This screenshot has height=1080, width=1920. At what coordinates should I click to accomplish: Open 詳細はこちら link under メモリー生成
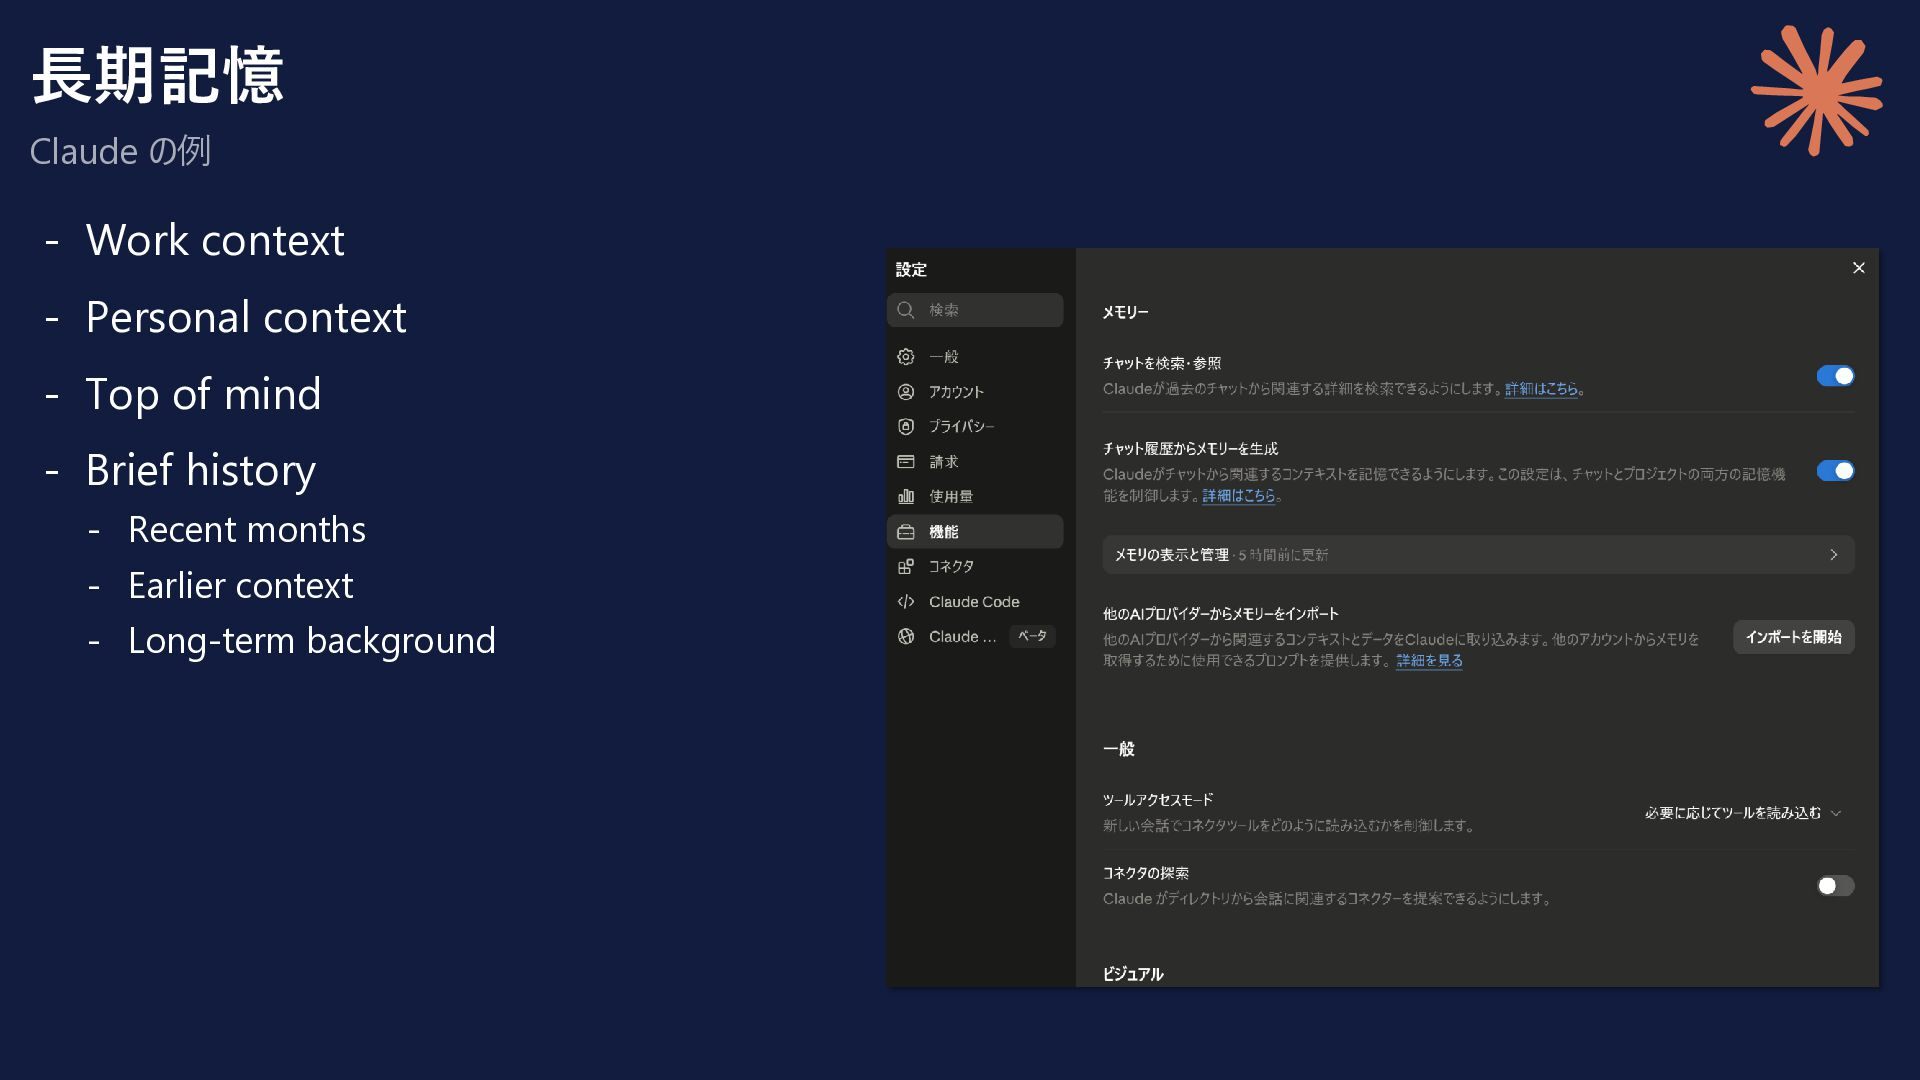pos(1238,496)
